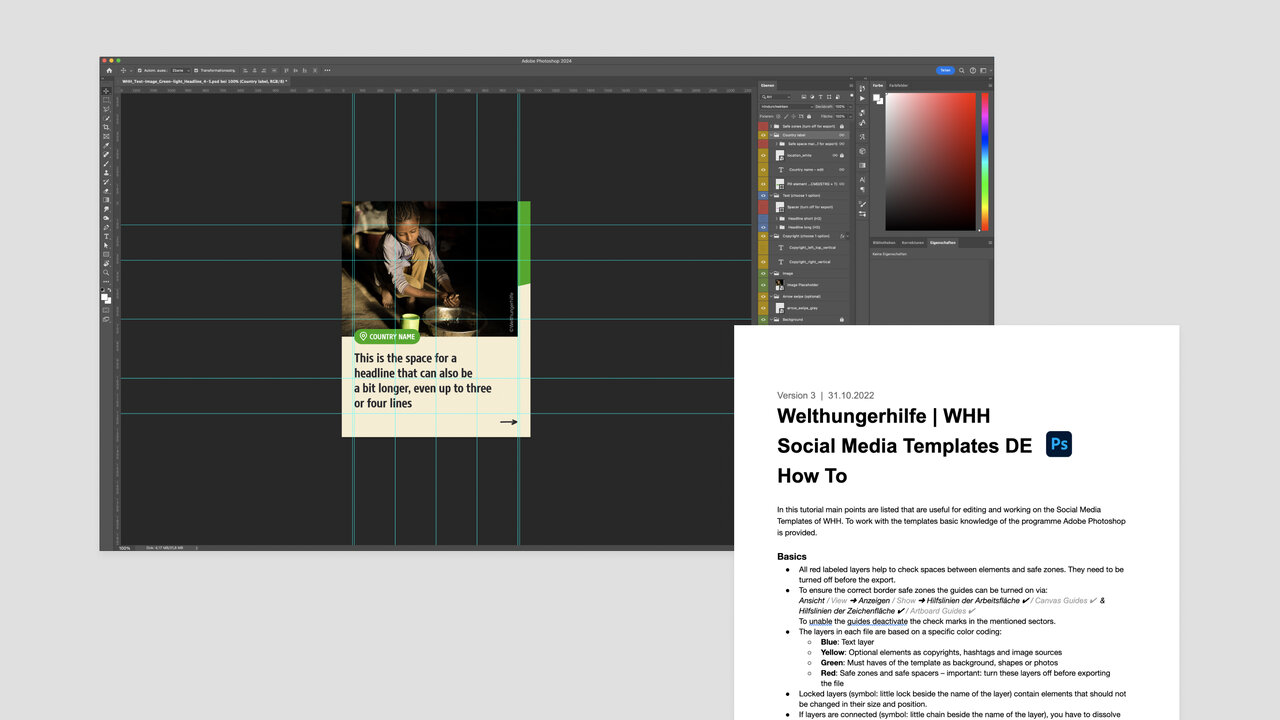Select the Horizontal Type tool
Viewport: 1280px width, 720px height.
(106, 236)
